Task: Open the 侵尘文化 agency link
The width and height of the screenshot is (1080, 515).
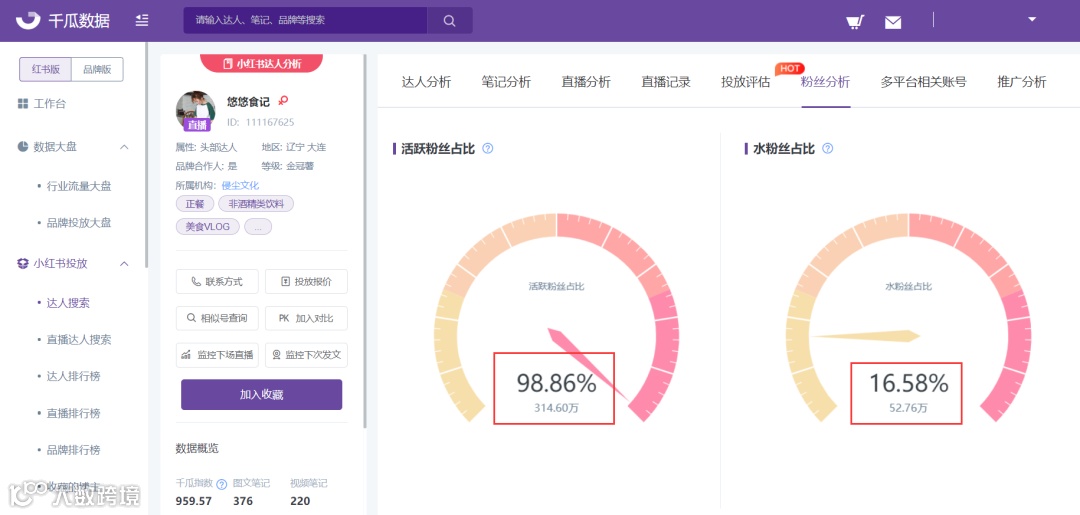Action: click(240, 185)
